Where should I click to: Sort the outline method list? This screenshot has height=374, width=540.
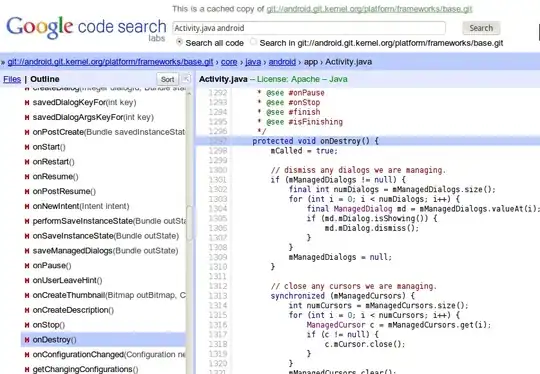(x=167, y=79)
